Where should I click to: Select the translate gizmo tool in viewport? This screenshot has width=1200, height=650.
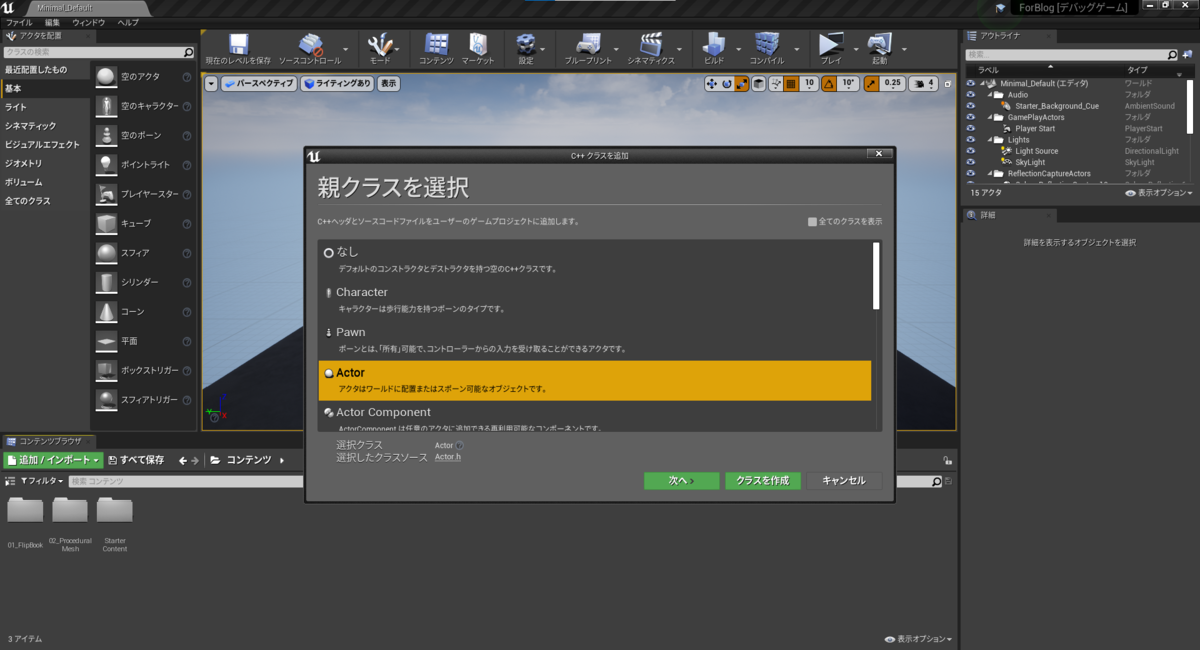click(x=712, y=84)
